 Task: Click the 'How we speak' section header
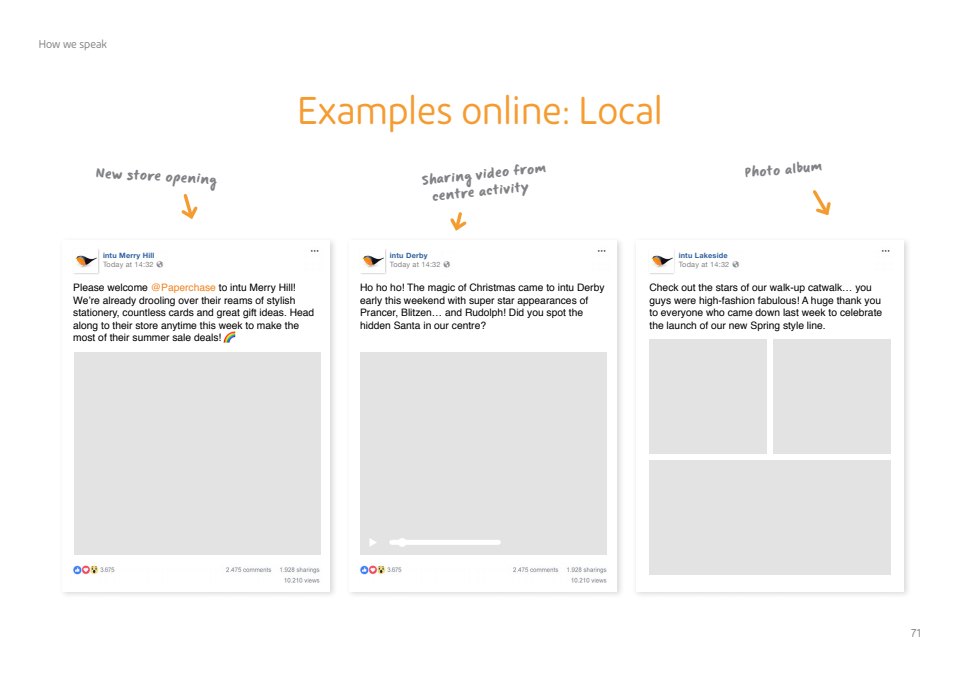pos(72,44)
